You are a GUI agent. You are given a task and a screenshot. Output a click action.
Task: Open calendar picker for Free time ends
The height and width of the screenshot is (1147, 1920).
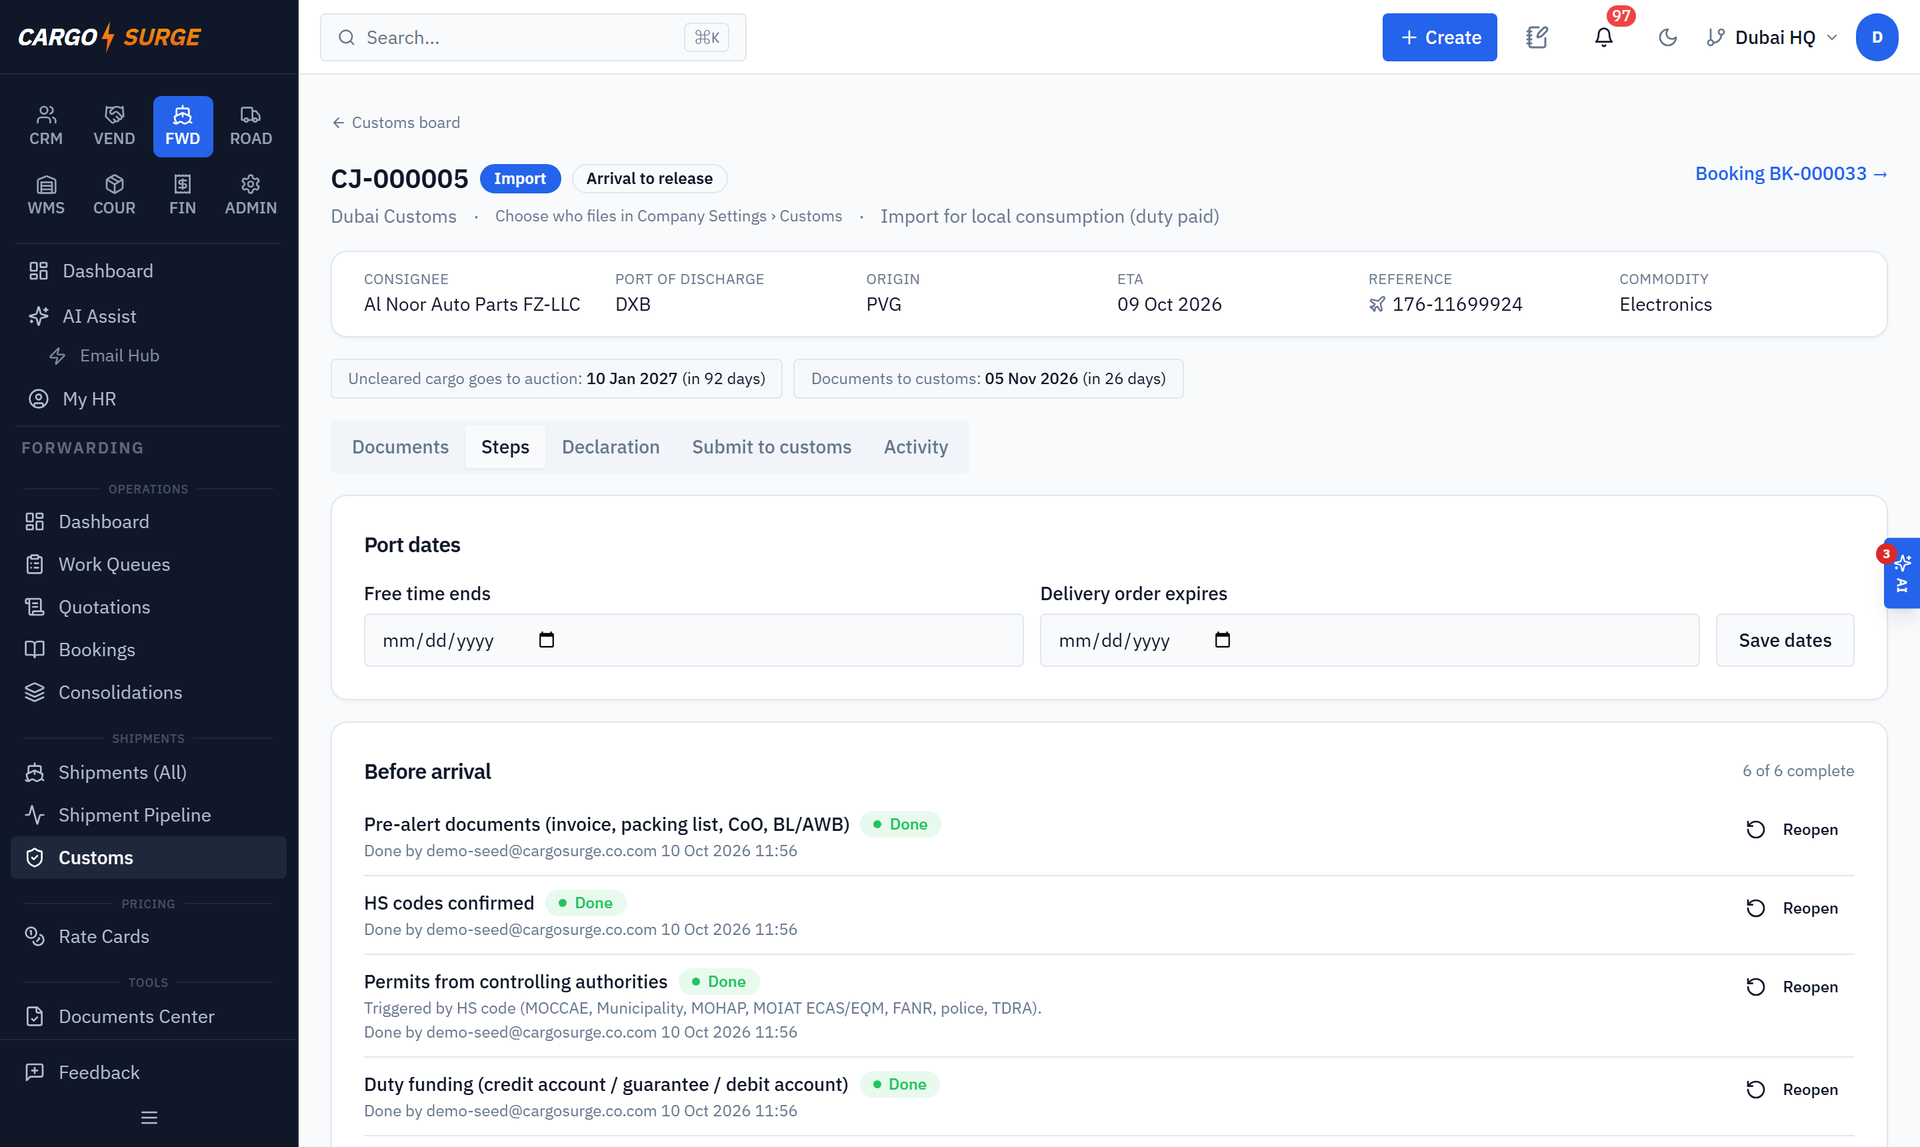pos(546,640)
